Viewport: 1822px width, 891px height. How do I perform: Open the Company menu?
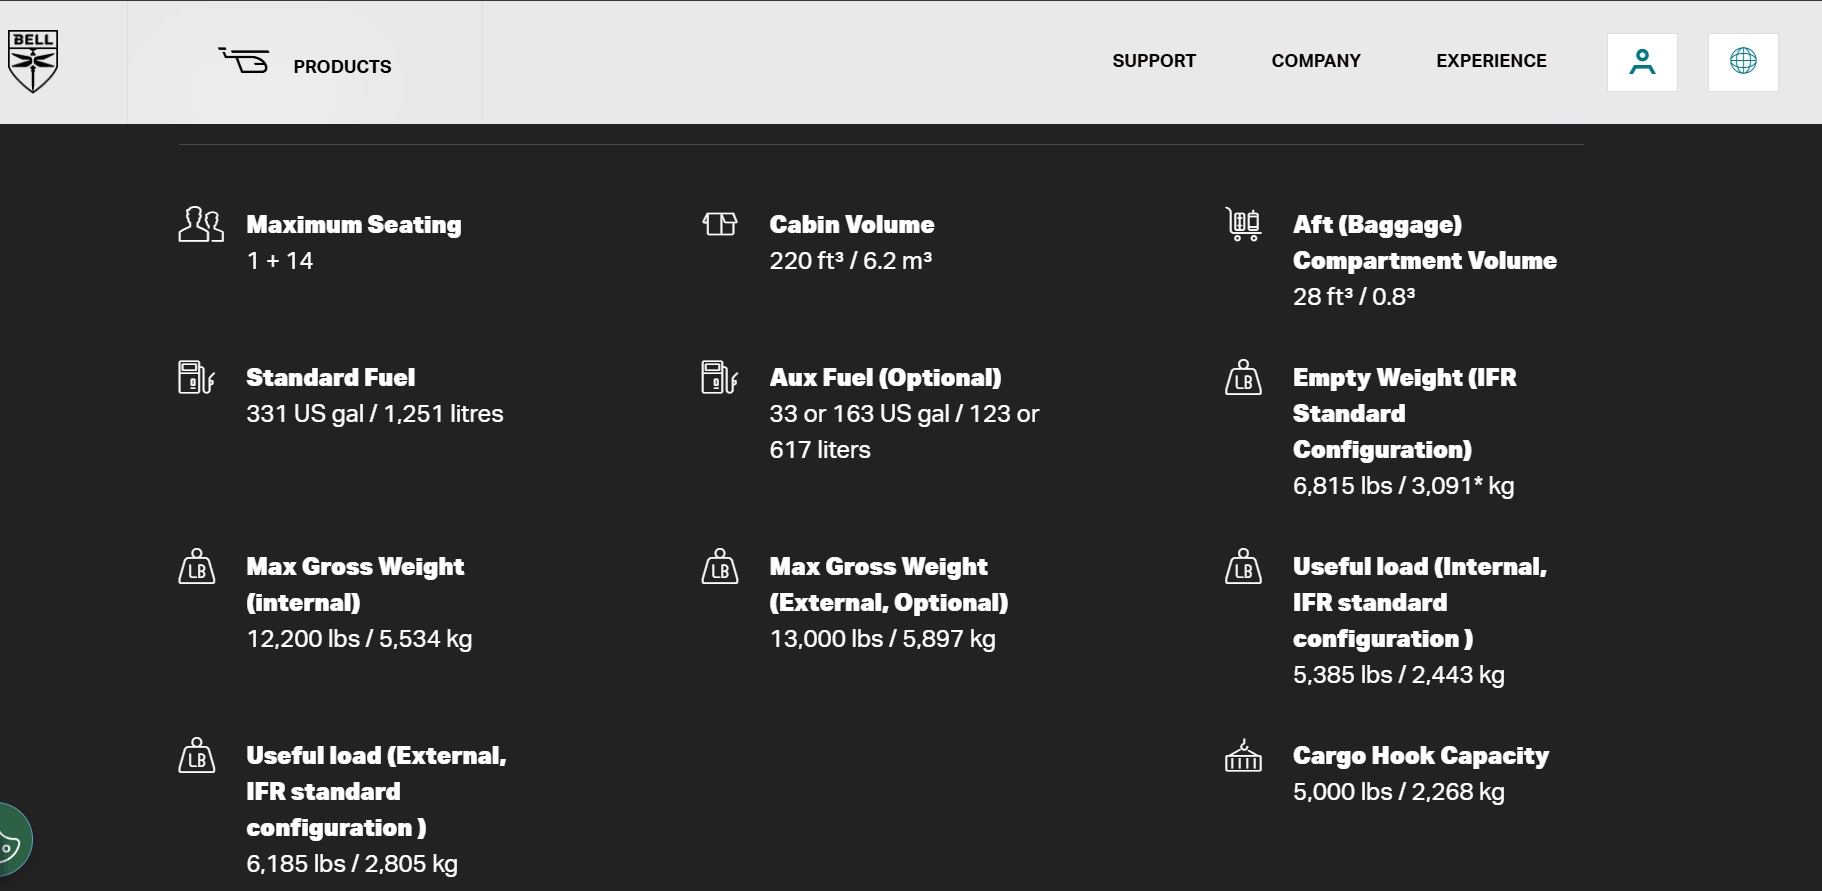click(1316, 61)
